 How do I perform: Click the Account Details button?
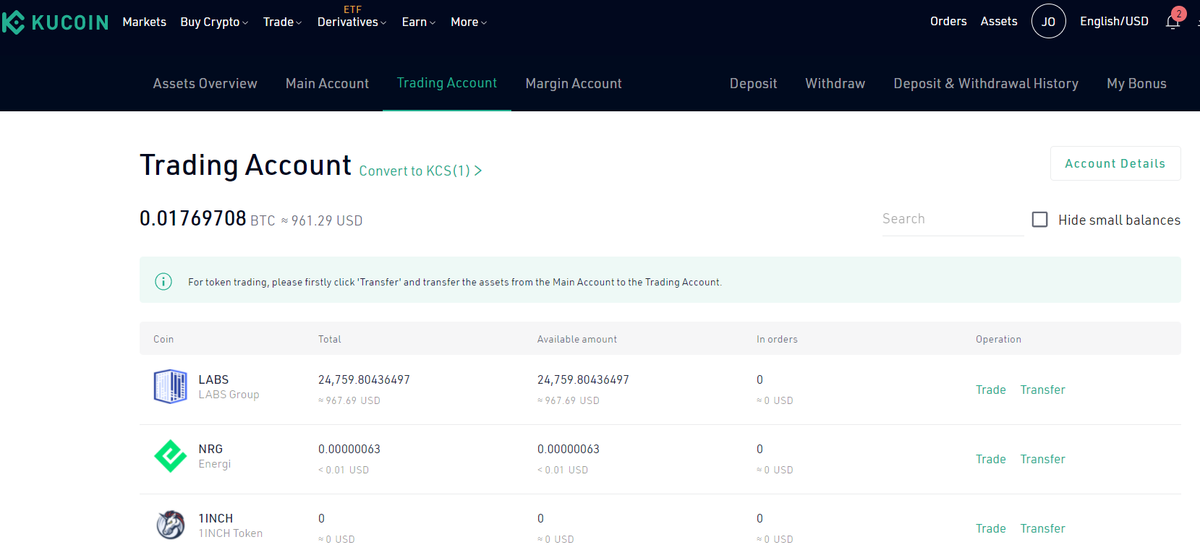1115,163
